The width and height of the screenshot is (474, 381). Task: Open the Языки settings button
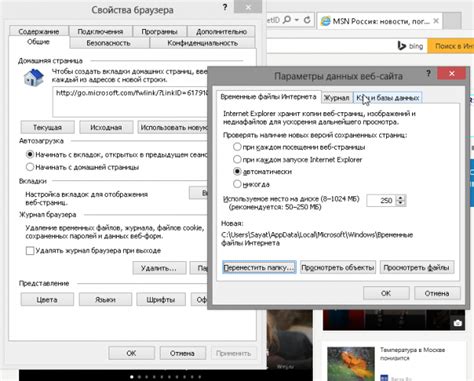(x=105, y=300)
